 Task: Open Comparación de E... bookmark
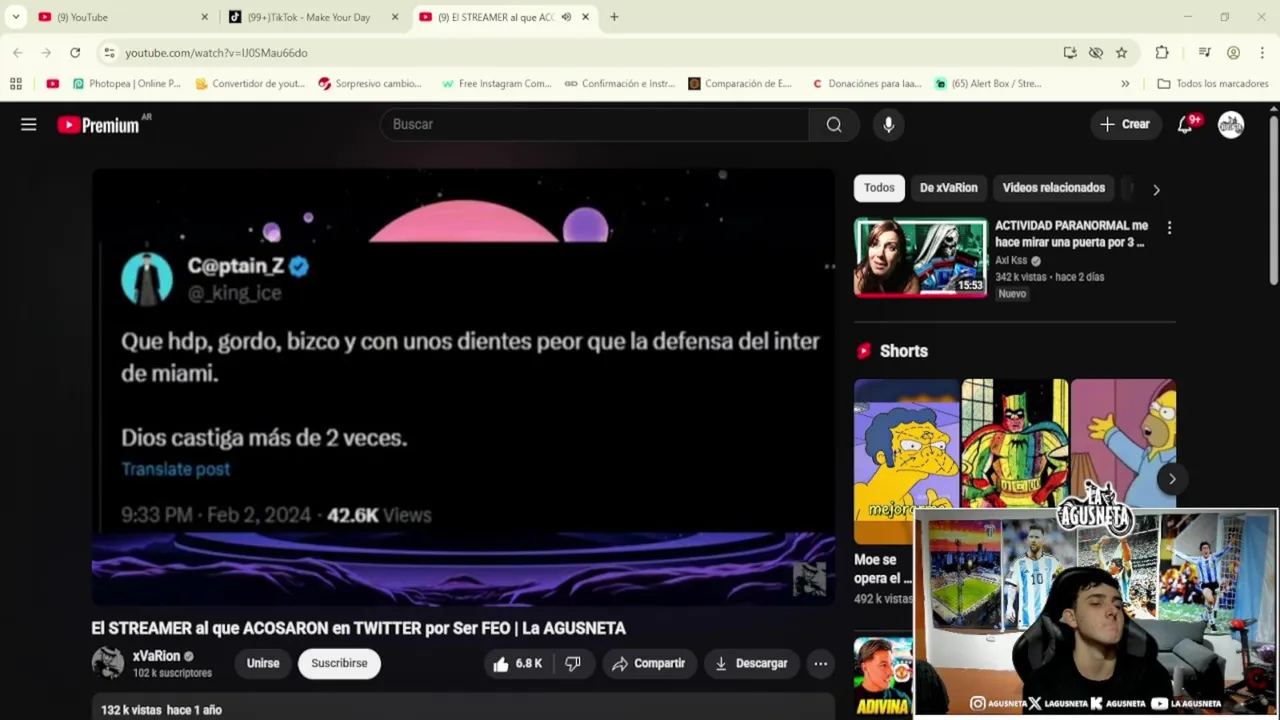tap(741, 84)
